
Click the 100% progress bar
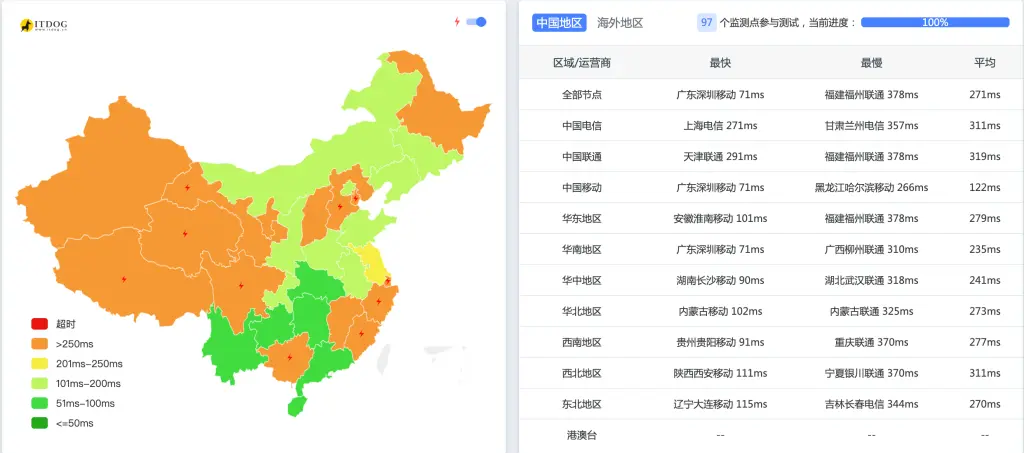pyautogui.click(x=935, y=22)
